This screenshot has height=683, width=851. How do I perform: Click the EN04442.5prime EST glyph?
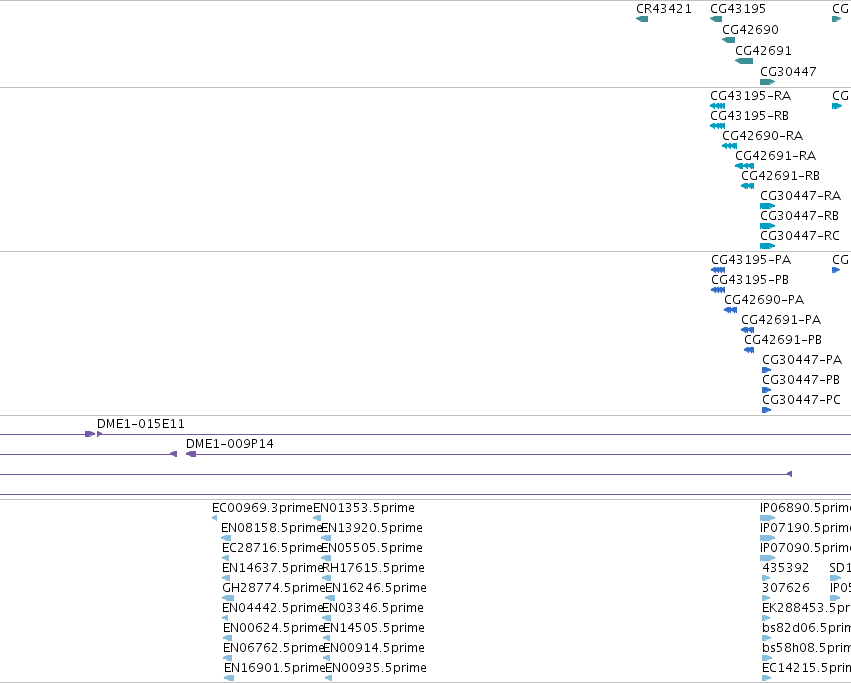coord(225,618)
